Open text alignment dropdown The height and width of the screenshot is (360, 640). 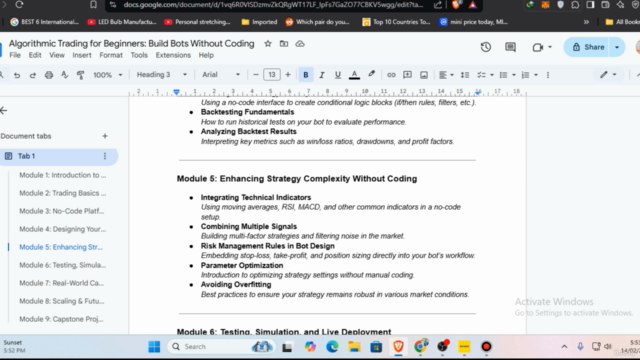pos(446,75)
